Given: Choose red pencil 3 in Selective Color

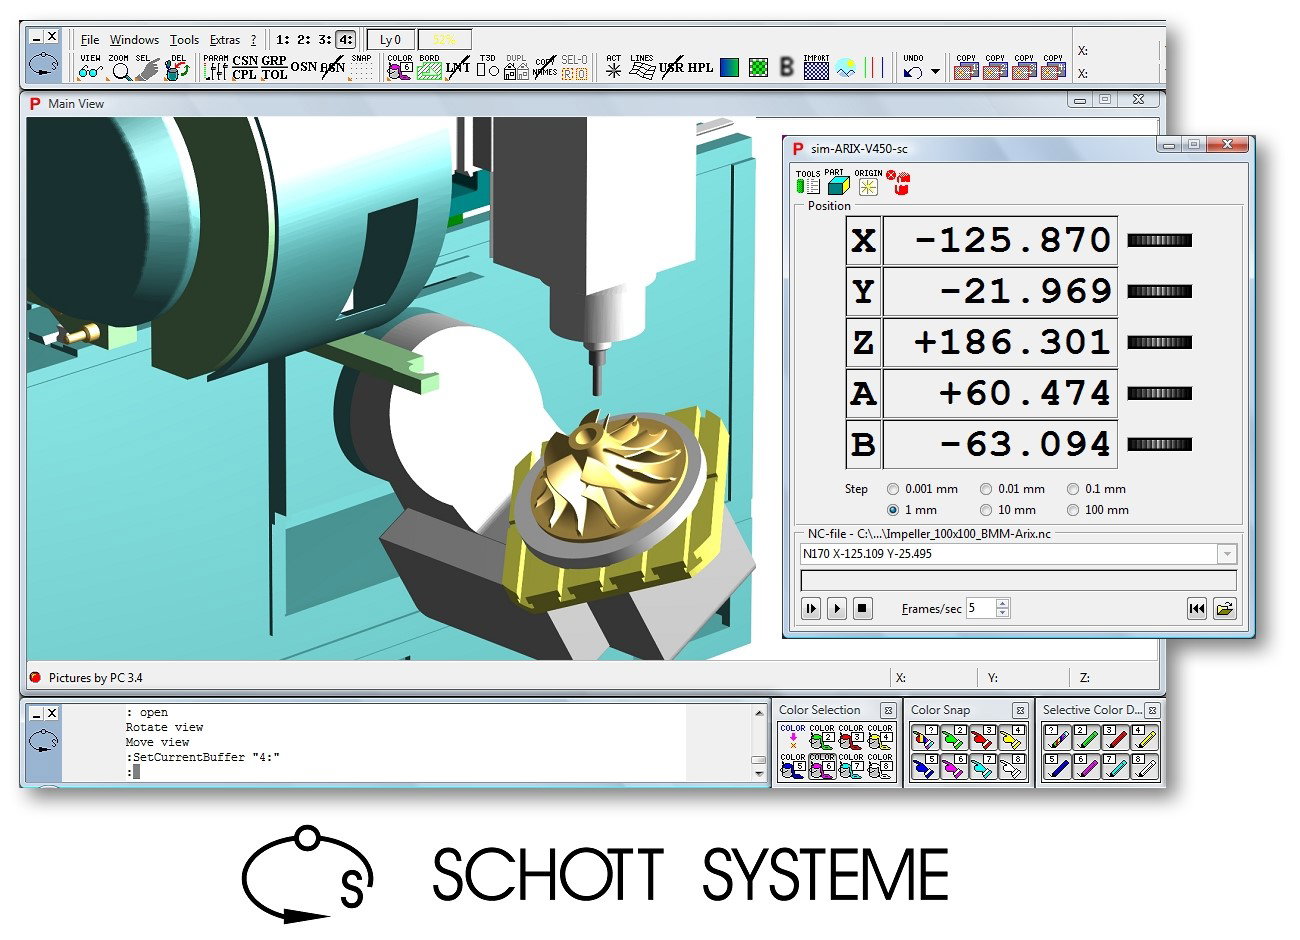Looking at the screenshot, I should (1116, 738).
